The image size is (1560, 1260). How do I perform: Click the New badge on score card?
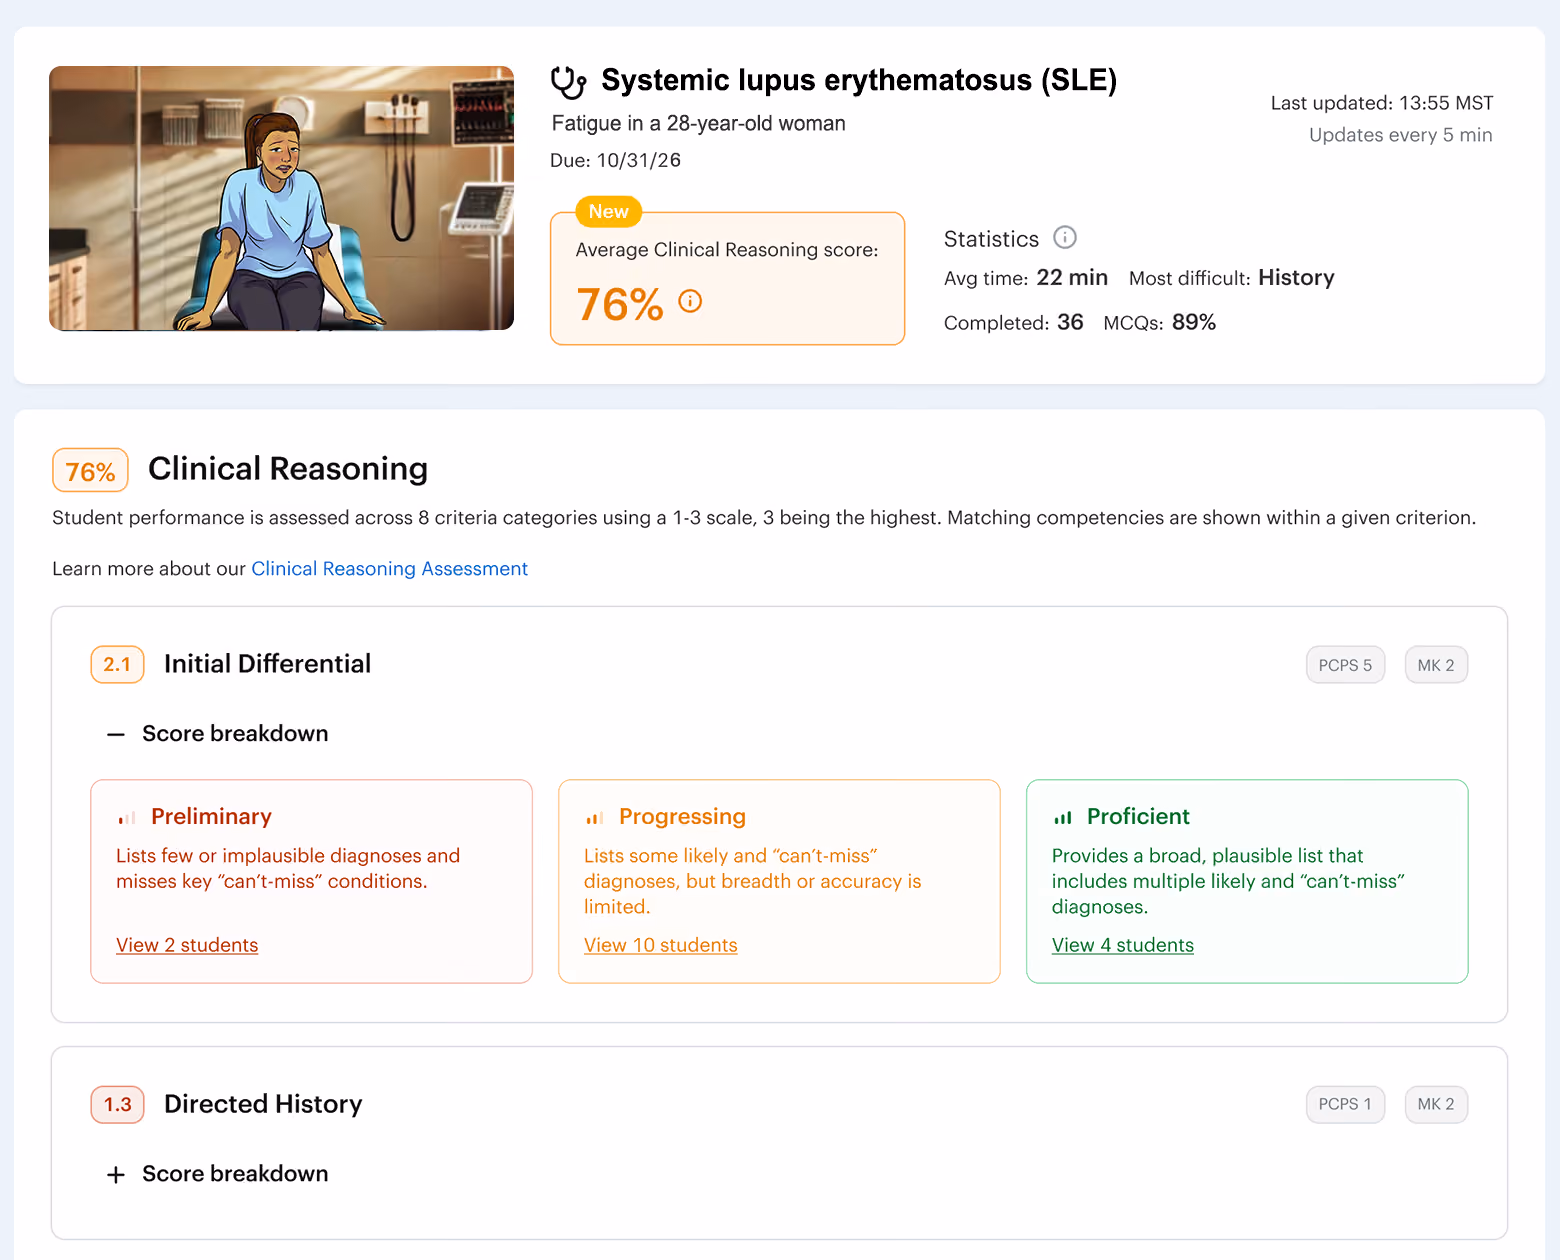click(608, 212)
